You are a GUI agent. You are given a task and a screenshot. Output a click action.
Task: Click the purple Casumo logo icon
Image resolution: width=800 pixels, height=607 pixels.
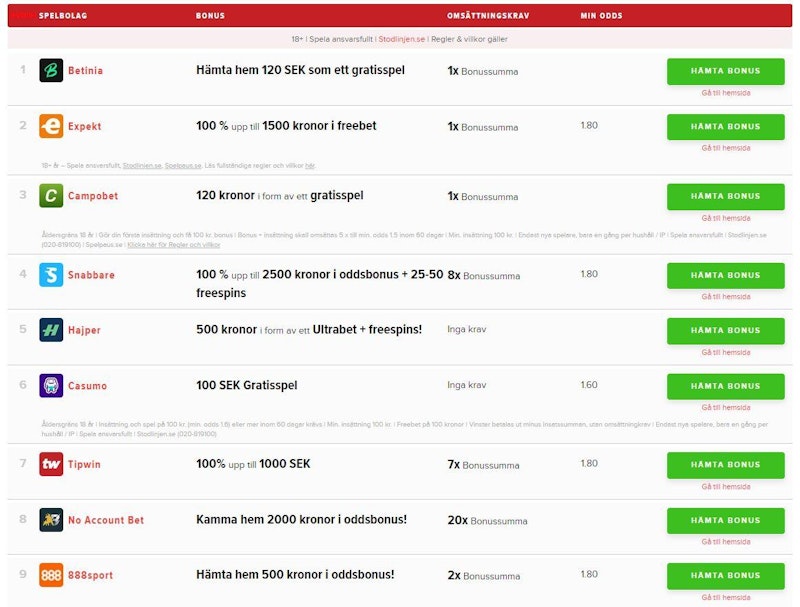coord(51,385)
